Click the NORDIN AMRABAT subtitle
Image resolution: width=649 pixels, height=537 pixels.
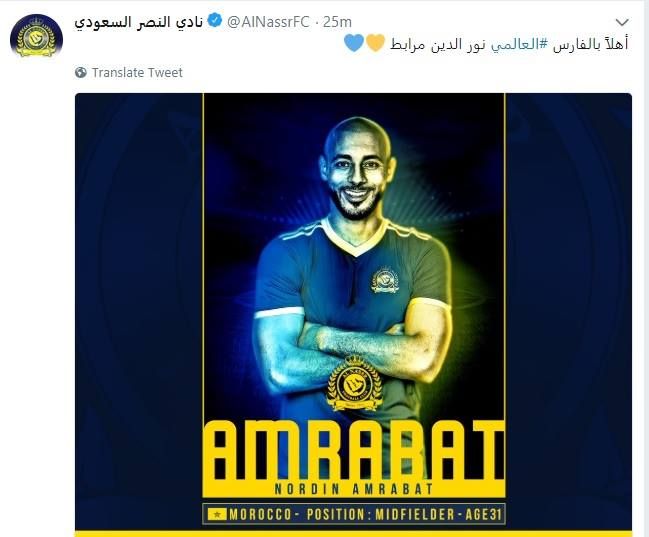(x=354, y=489)
